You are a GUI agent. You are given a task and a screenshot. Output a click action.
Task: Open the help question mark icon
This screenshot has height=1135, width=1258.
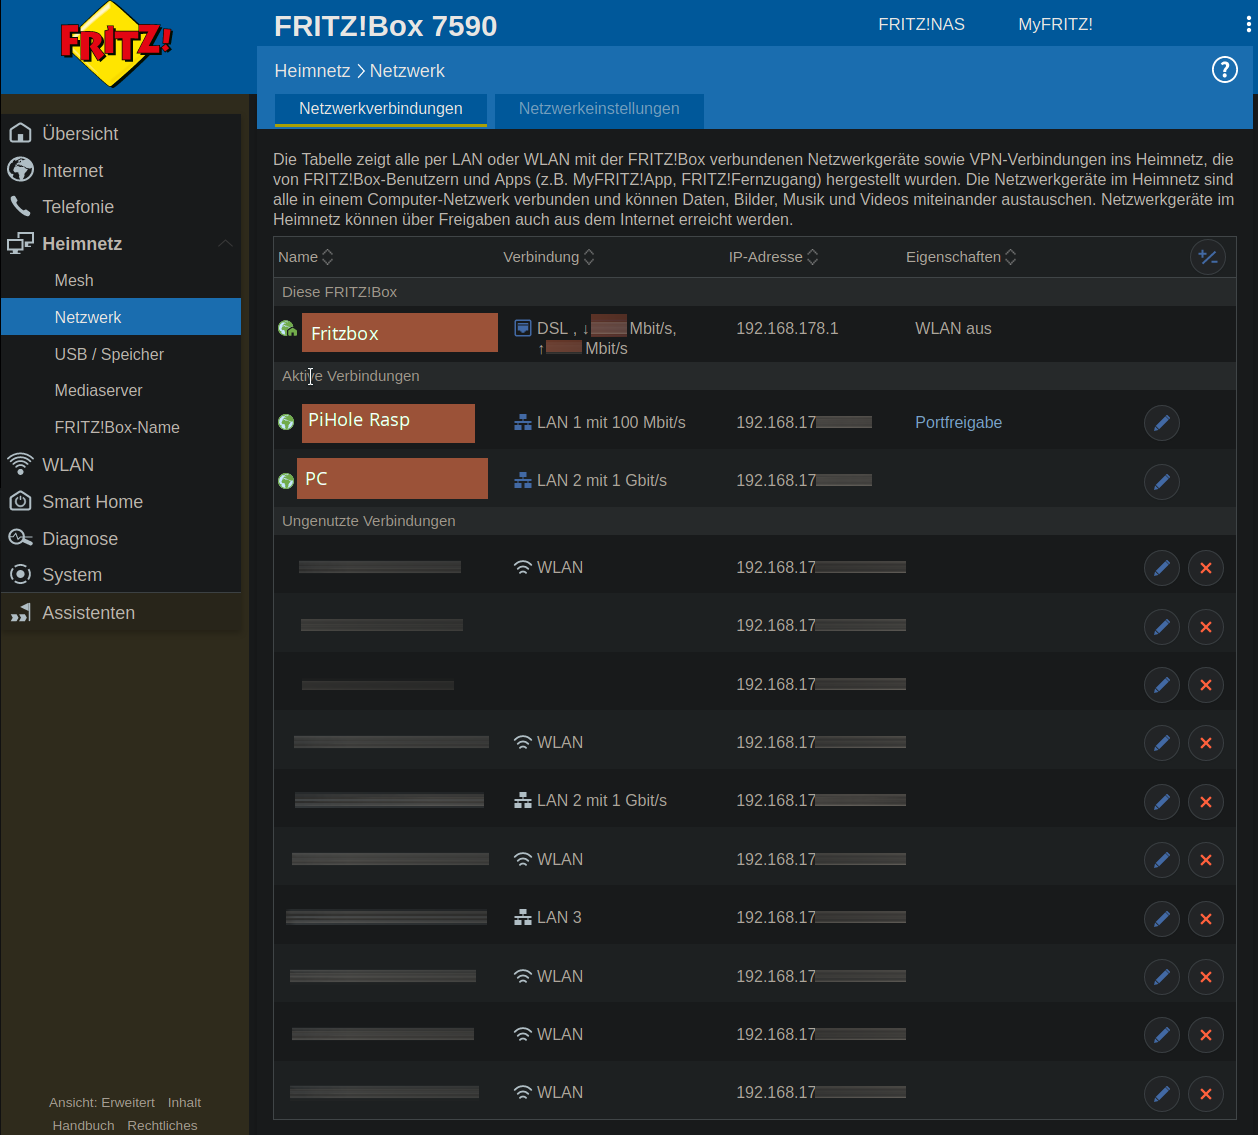click(1224, 70)
